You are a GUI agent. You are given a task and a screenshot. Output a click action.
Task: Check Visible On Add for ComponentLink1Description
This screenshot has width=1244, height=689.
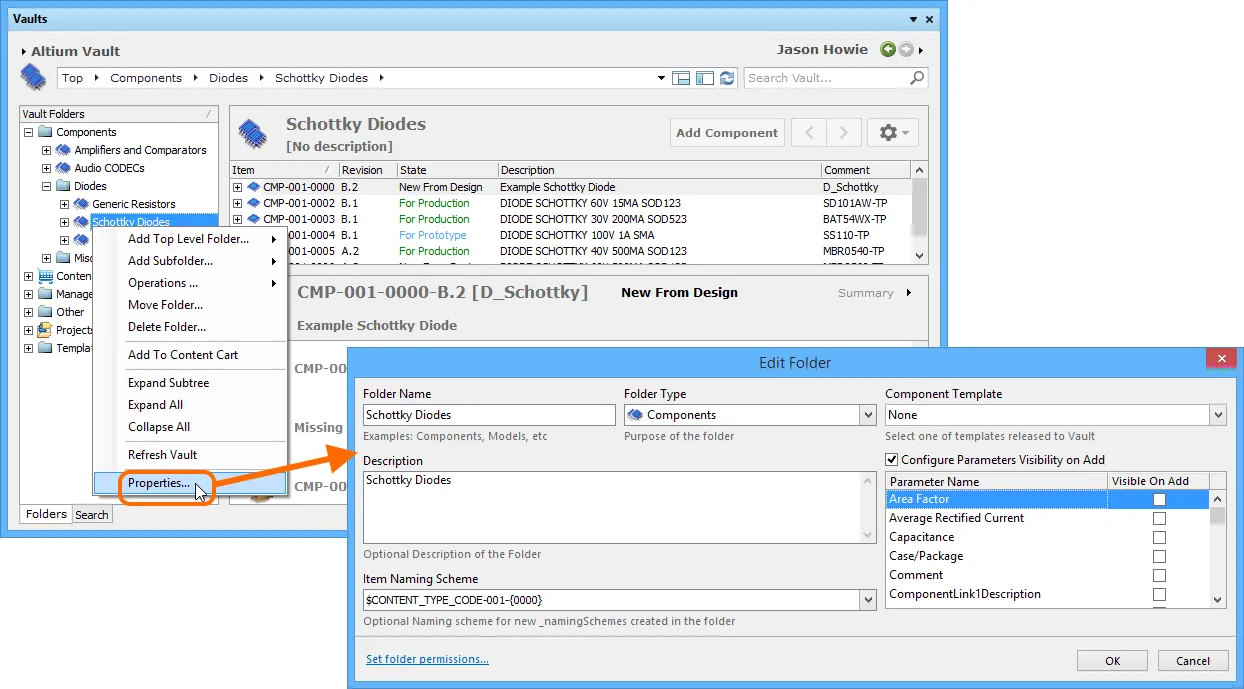[x=1159, y=594]
